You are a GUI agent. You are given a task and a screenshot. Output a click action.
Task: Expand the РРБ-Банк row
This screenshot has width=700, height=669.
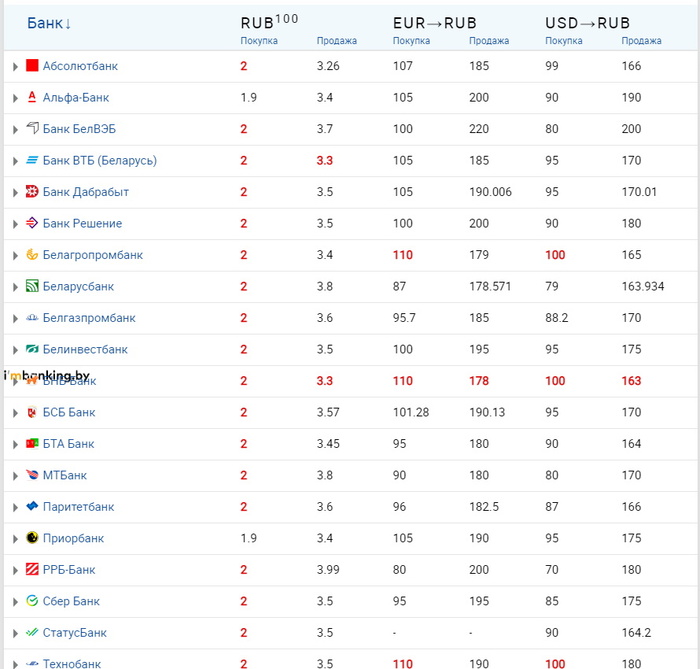(15, 570)
